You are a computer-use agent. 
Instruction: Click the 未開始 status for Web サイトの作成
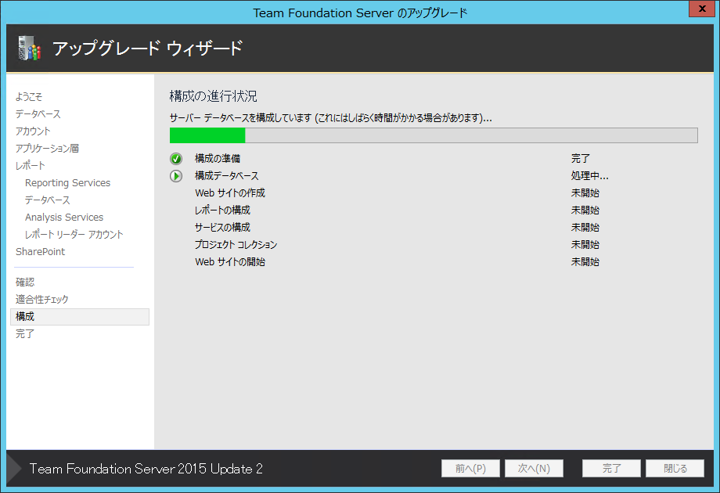[x=585, y=193]
